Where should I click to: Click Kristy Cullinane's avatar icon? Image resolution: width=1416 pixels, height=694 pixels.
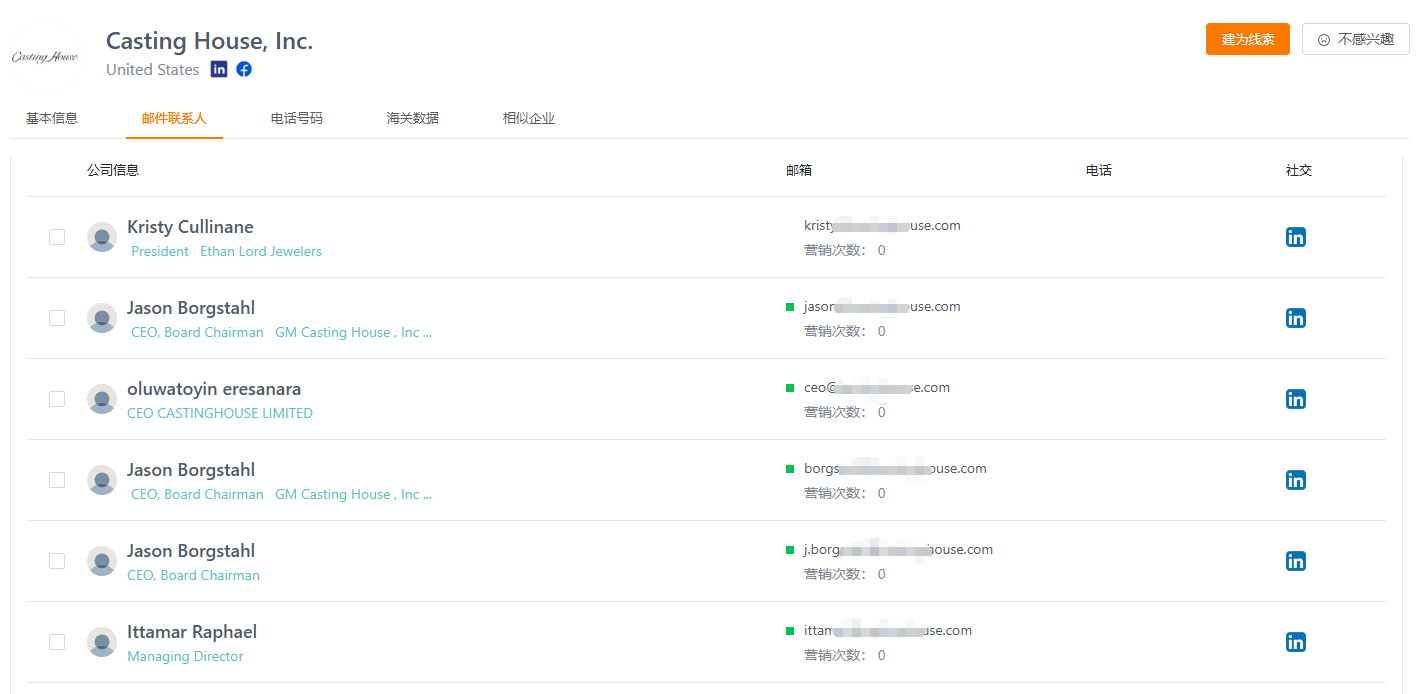click(x=102, y=237)
